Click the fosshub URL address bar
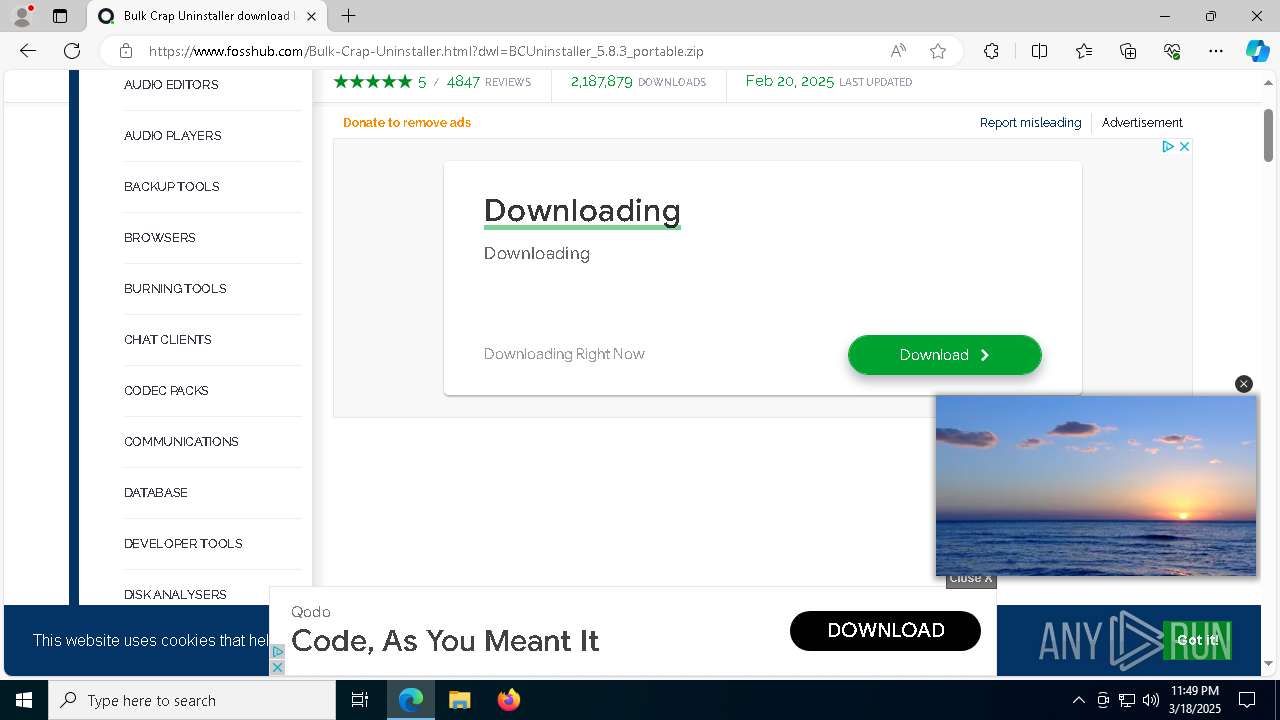Screen dimensions: 1280x720 [x=426, y=51]
